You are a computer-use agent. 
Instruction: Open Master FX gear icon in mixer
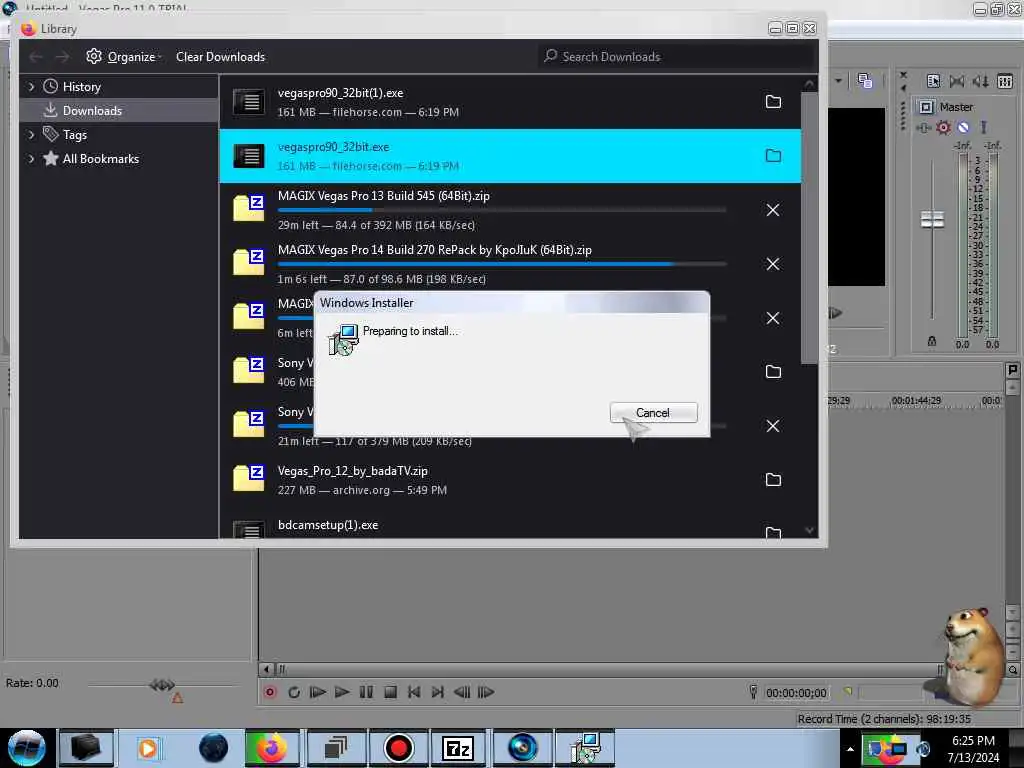click(x=943, y=127)
